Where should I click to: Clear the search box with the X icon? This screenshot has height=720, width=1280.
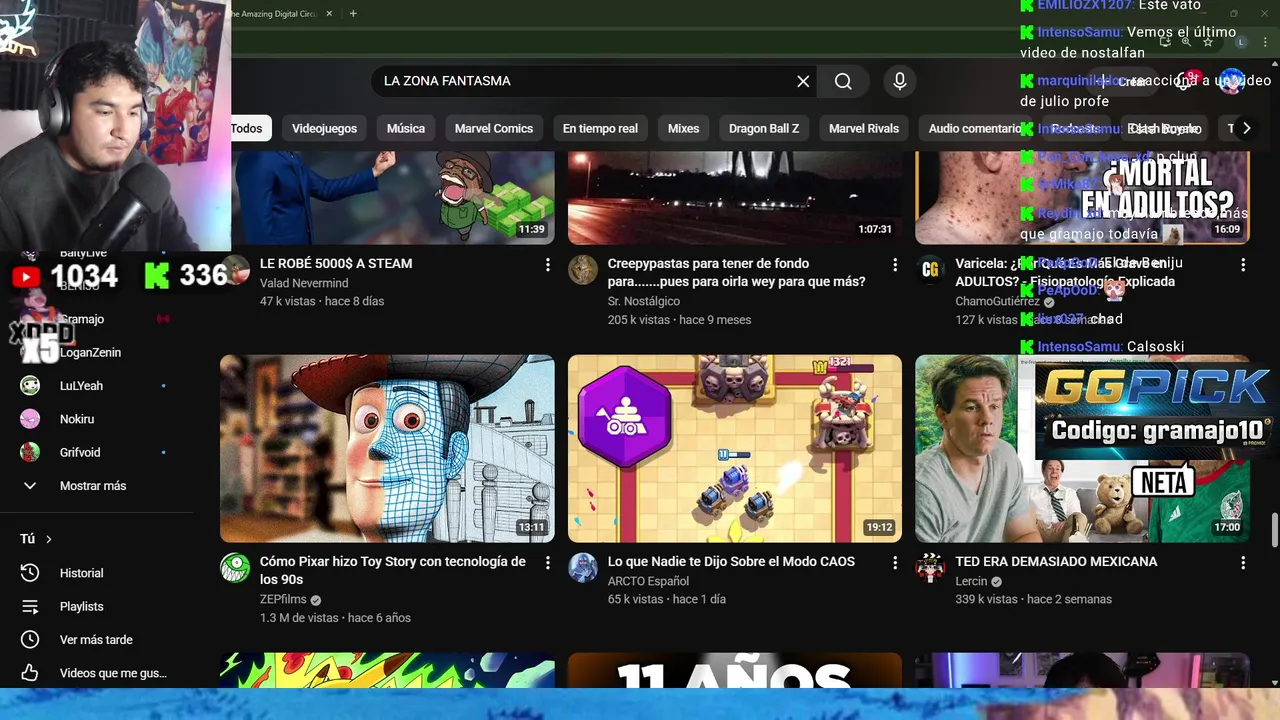803,81
